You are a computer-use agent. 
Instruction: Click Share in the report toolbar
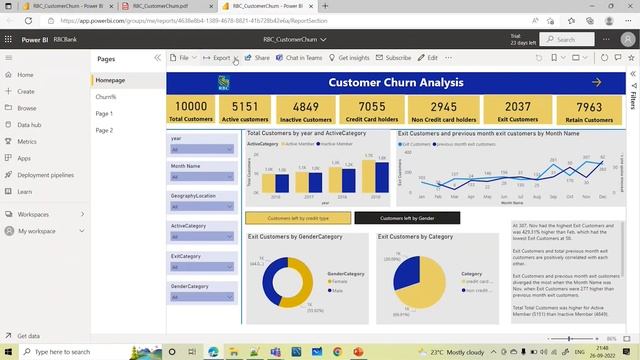(257, 58)
